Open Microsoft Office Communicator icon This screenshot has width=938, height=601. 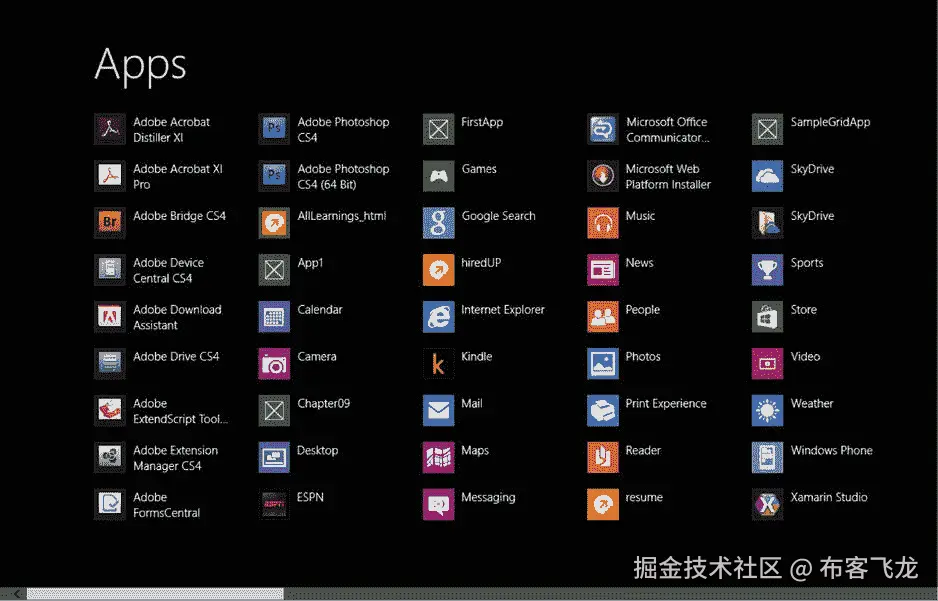[603, 129]
